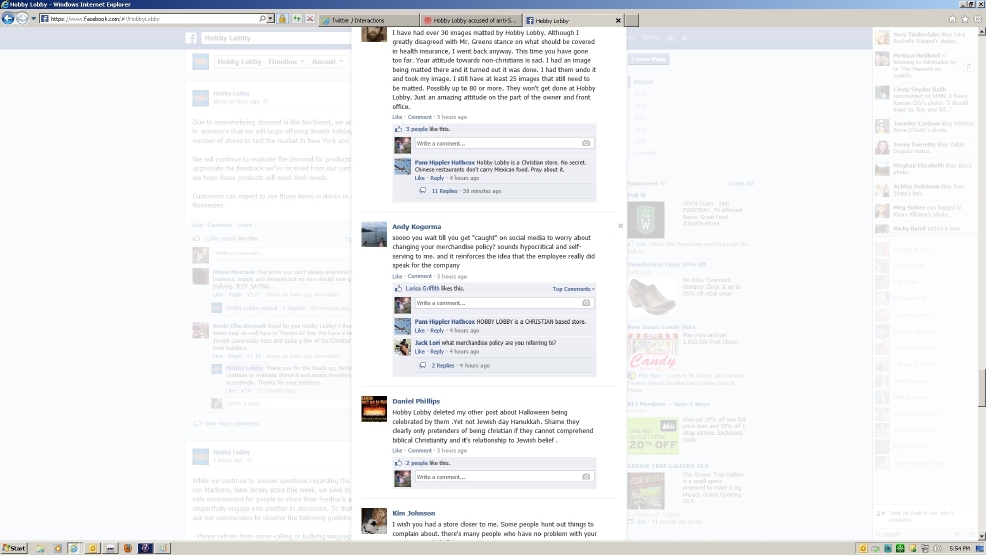Click the Windows Start button
Screen dimensions: 986x555
pyautogui.click(x=14, y=548)
